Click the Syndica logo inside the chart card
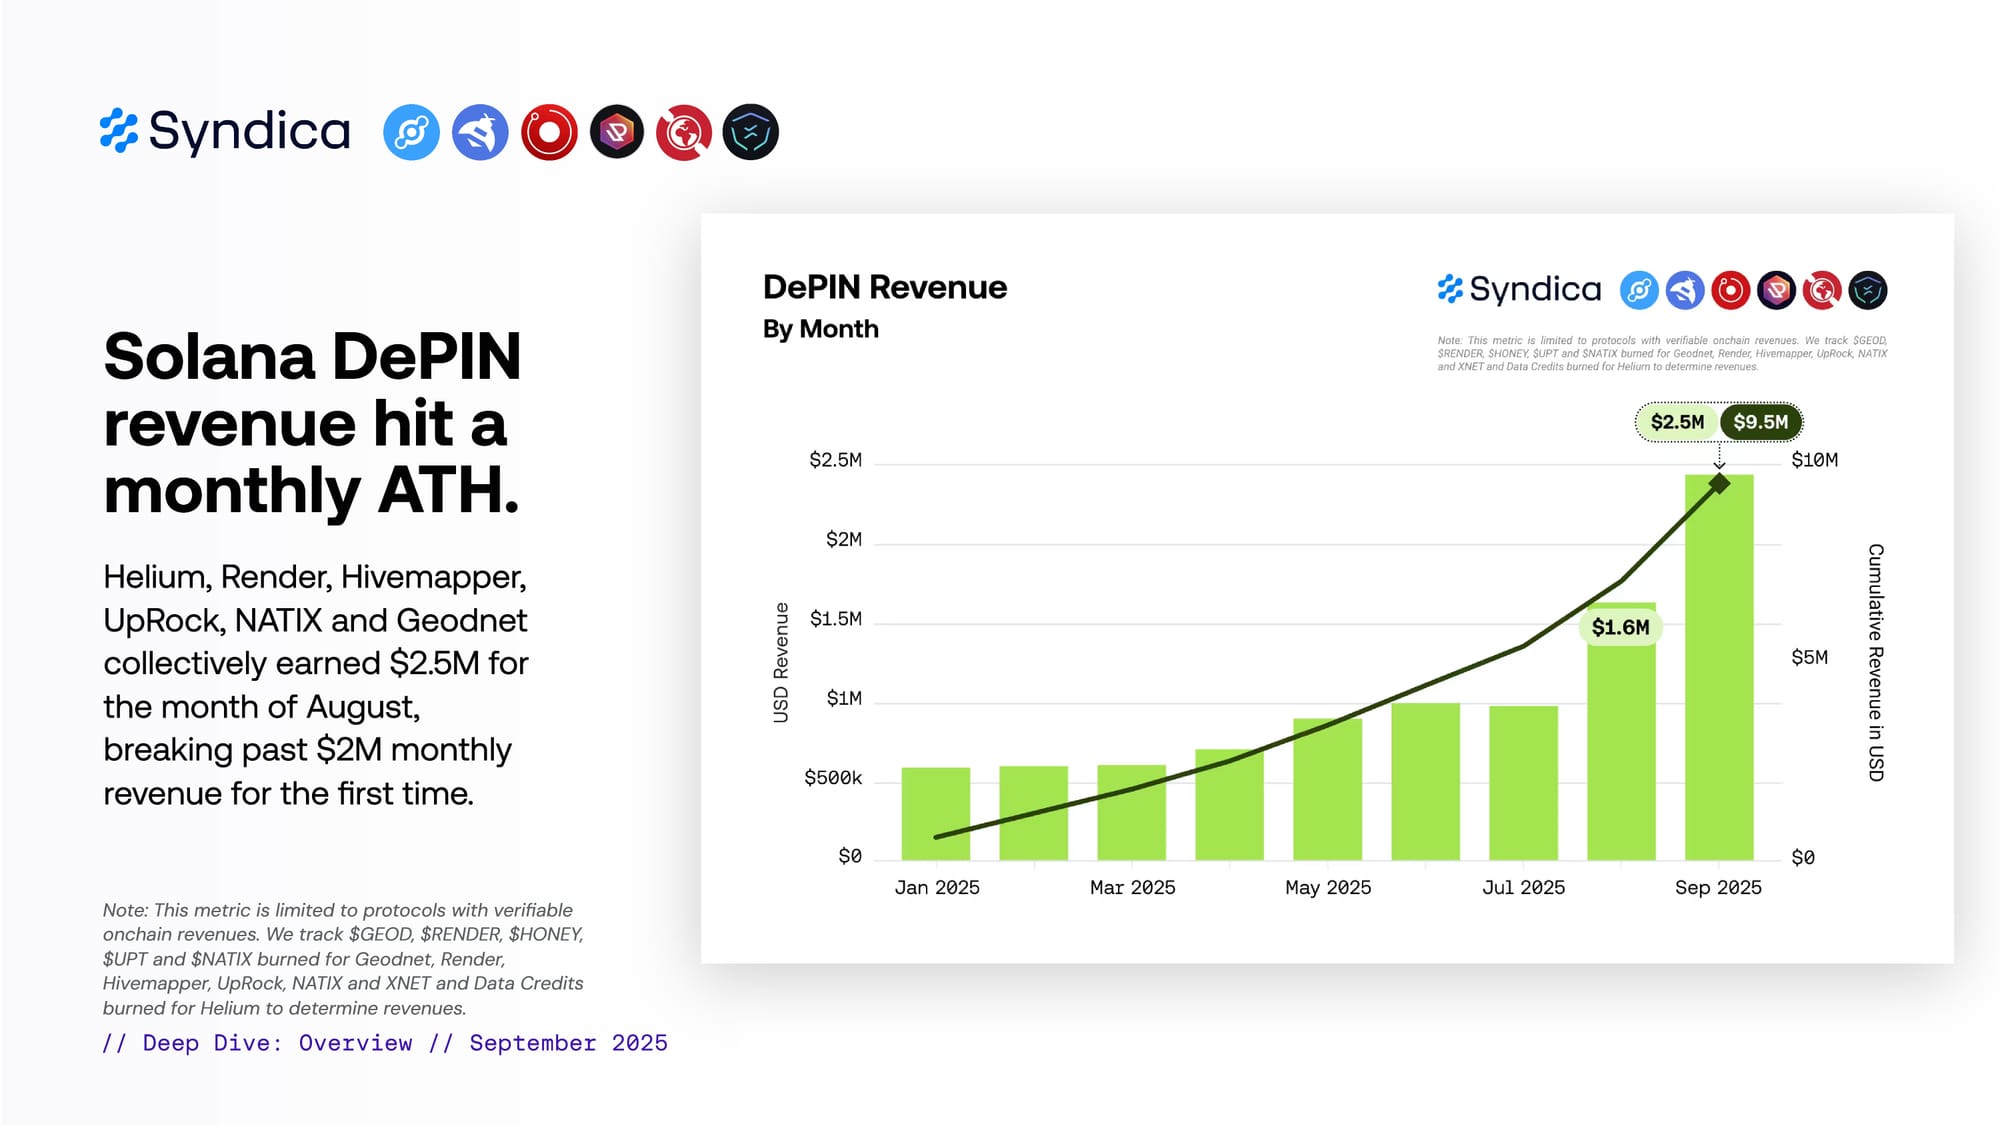The image size is (2000, 1125). coord(1520,290)
